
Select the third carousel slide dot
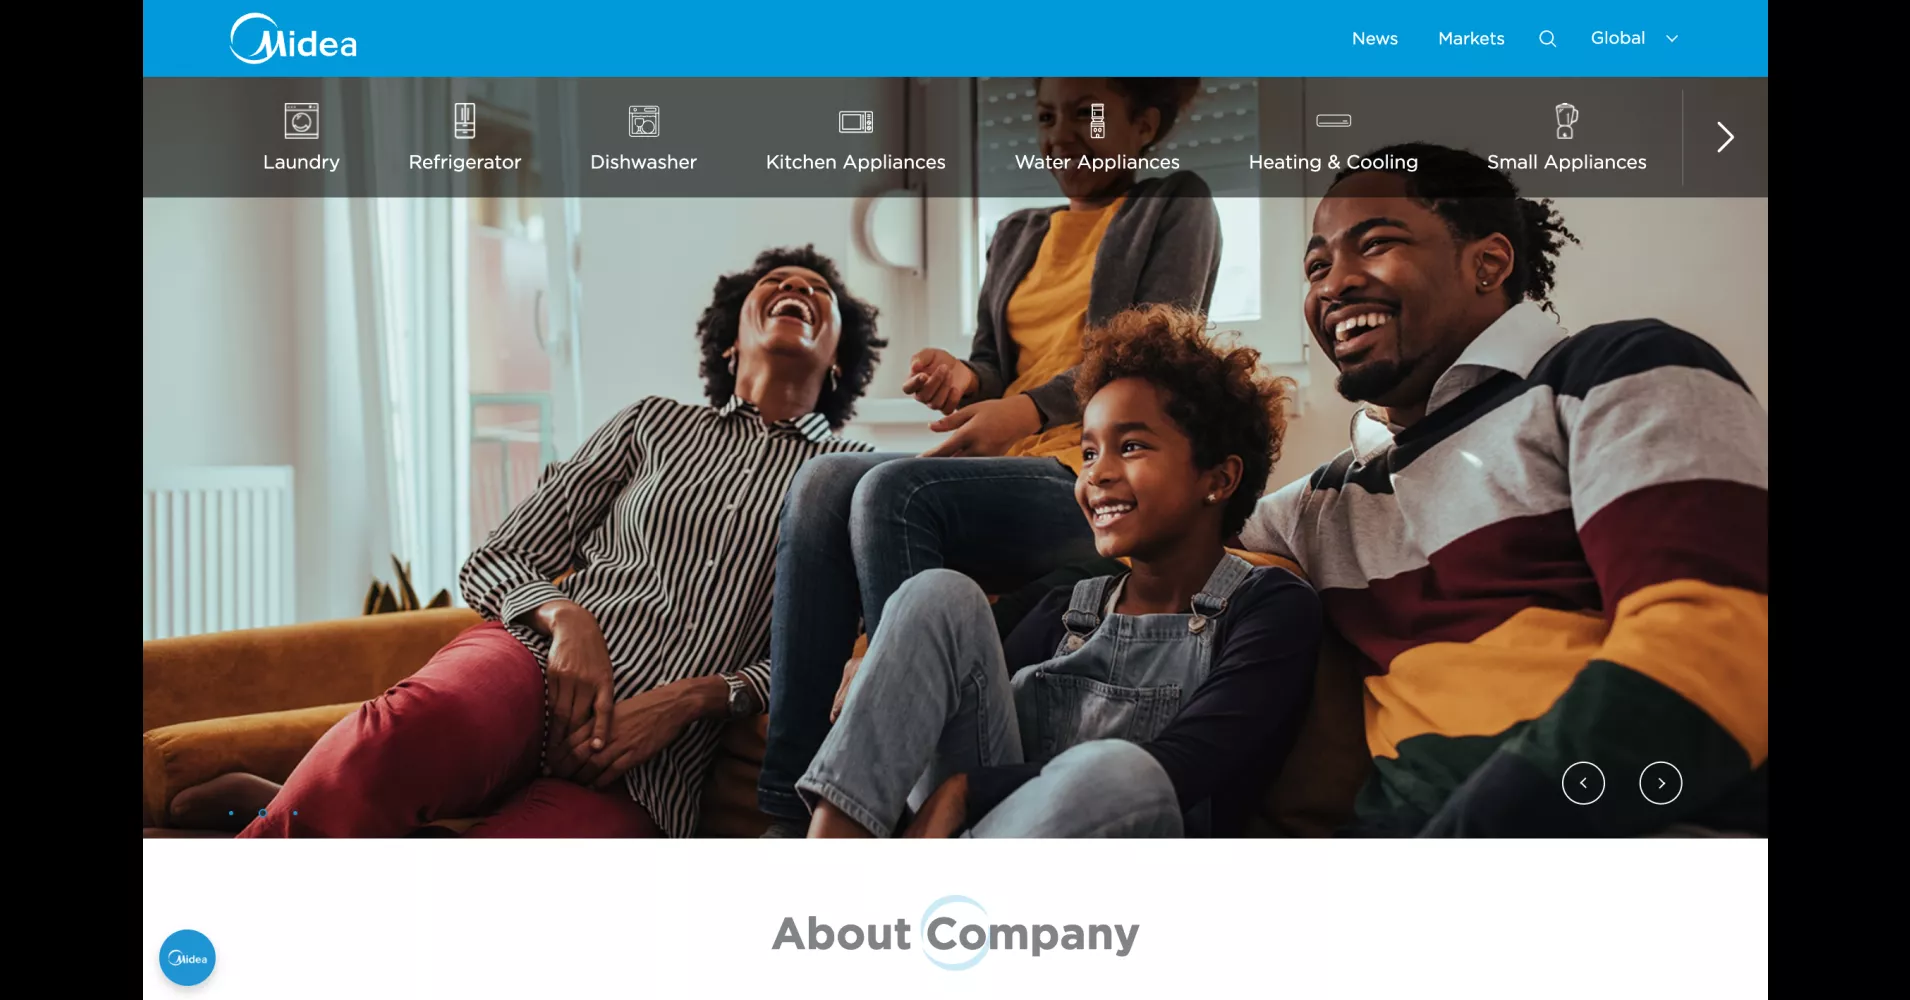pos(295,813)
